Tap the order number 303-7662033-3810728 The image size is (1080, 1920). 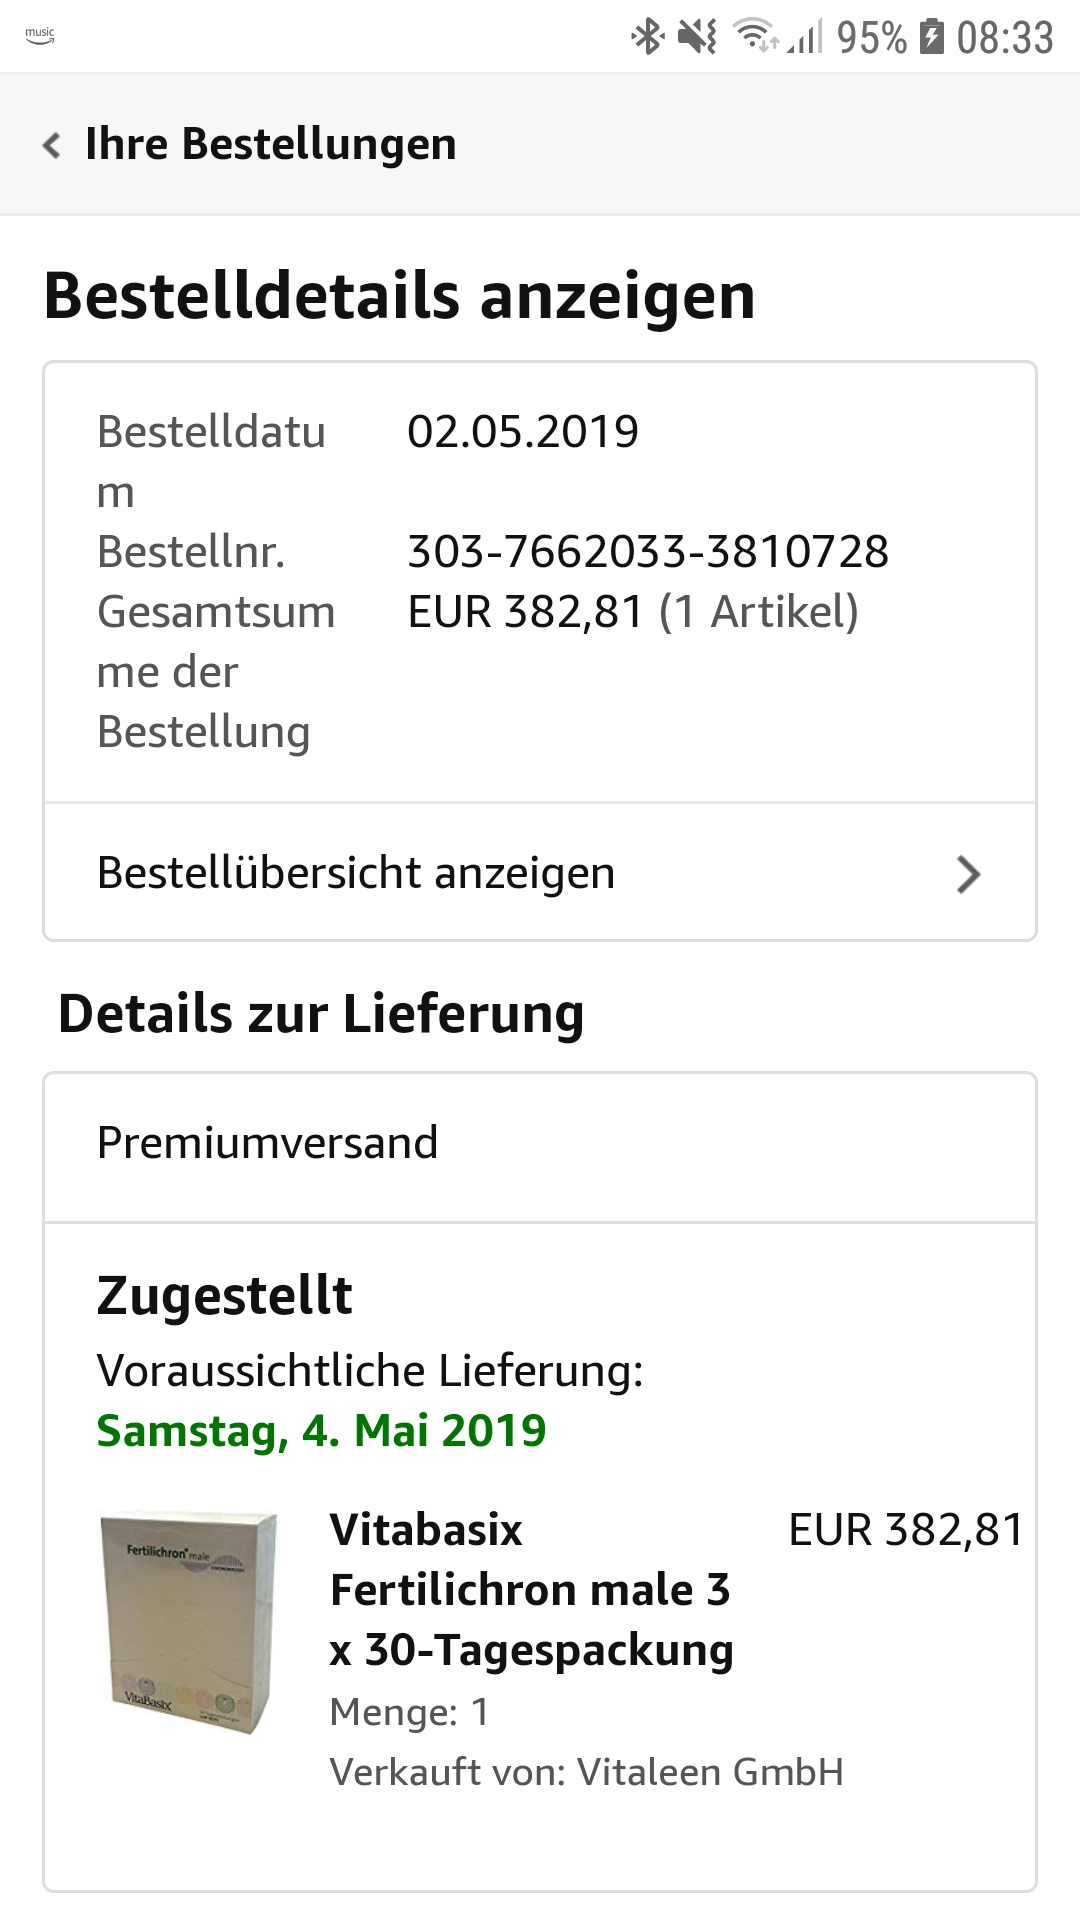tap(648, 552)
